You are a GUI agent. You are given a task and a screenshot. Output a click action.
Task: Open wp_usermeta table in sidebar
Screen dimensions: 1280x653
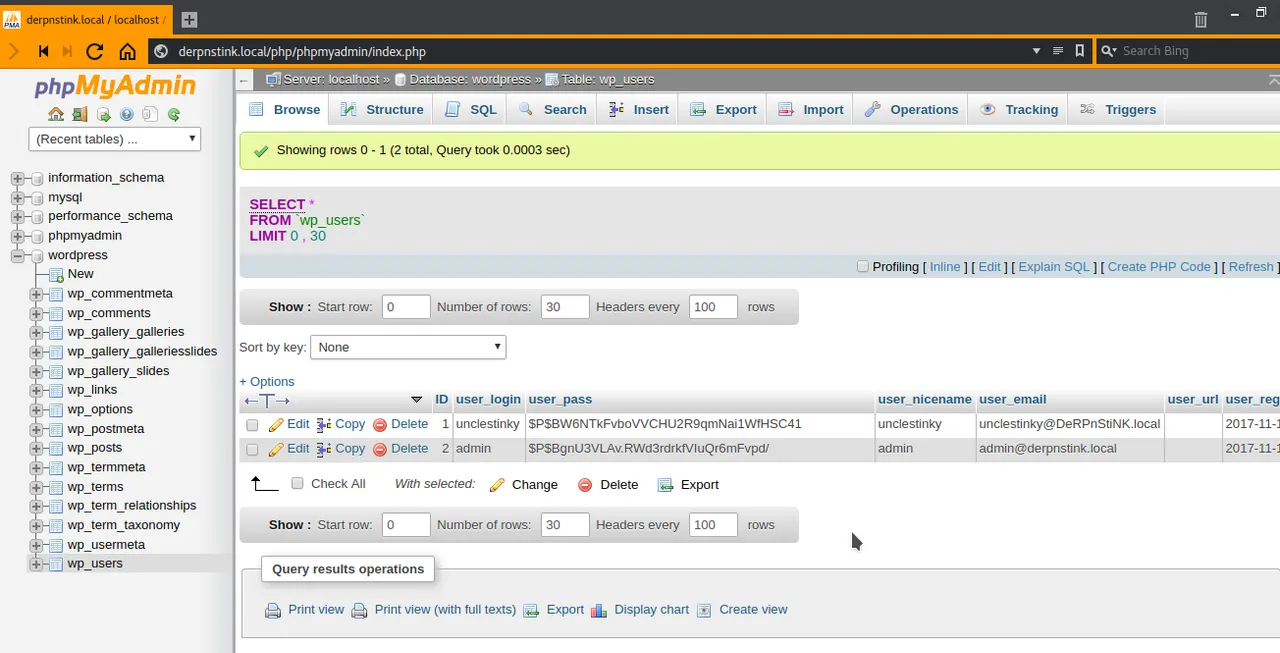(x=106, y=545)
